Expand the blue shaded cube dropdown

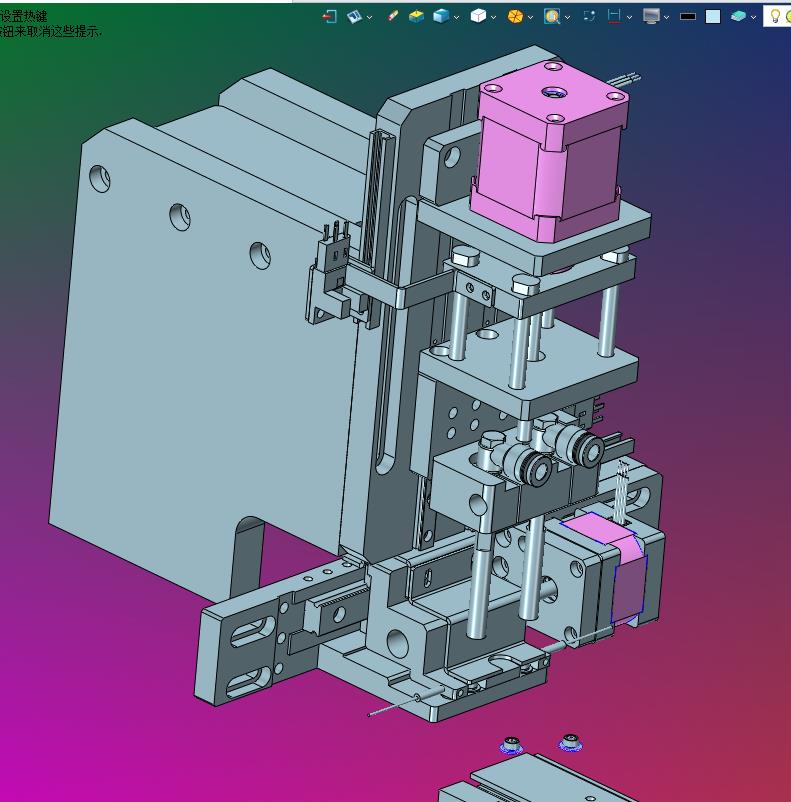[456, 17]
